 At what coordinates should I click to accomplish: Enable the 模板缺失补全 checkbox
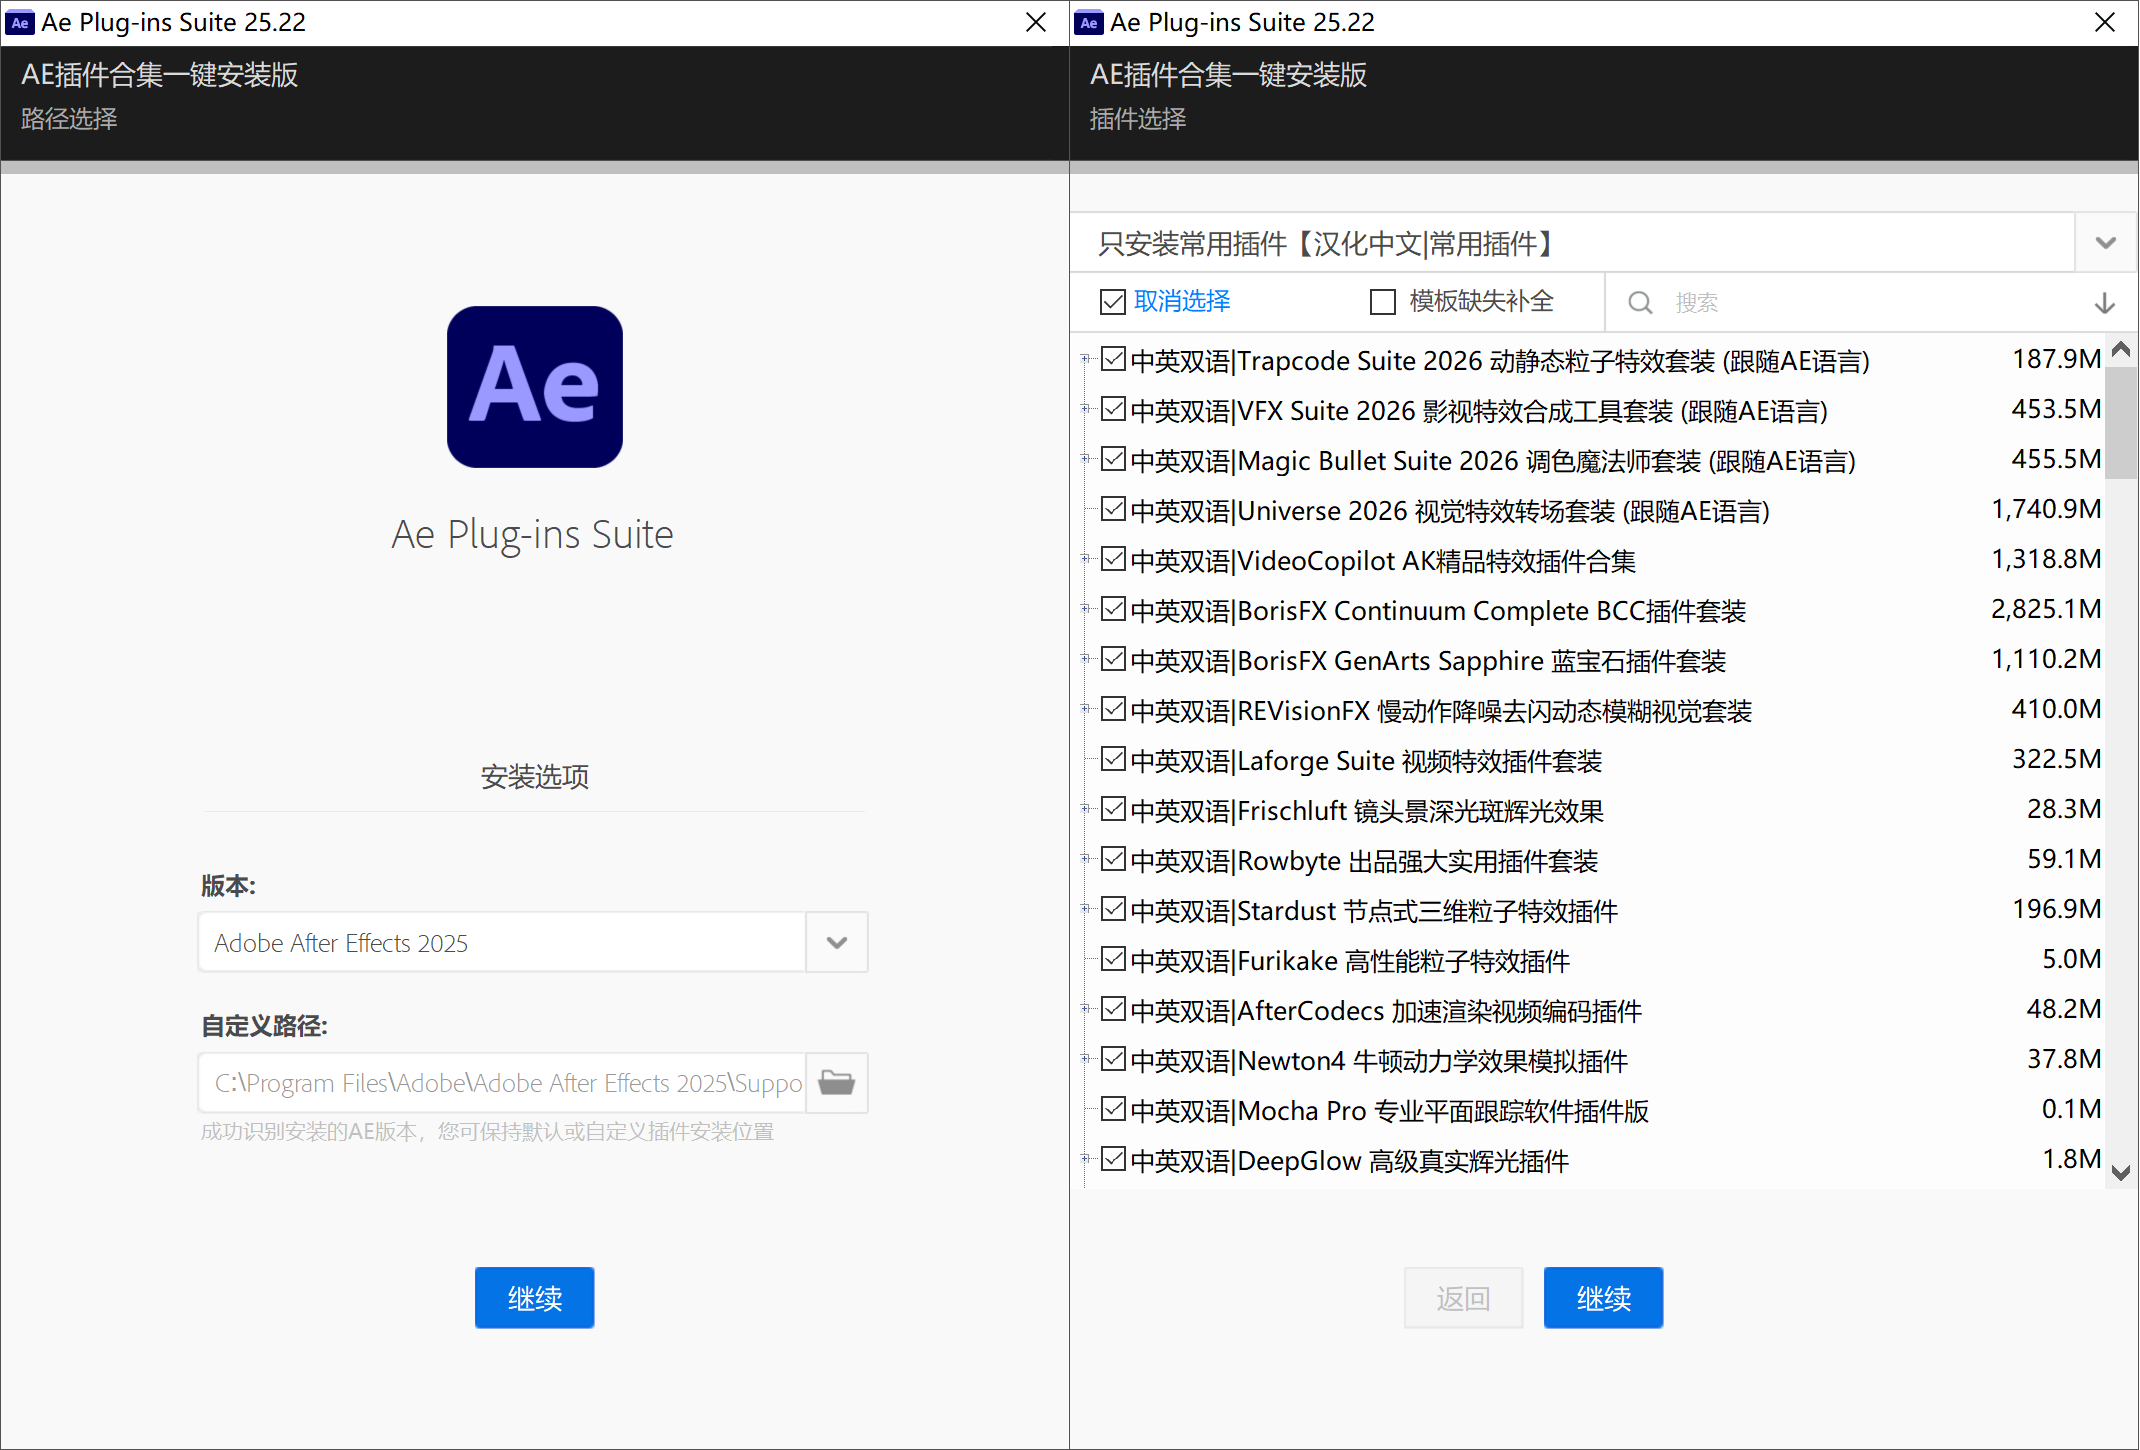coord(1383,301)
